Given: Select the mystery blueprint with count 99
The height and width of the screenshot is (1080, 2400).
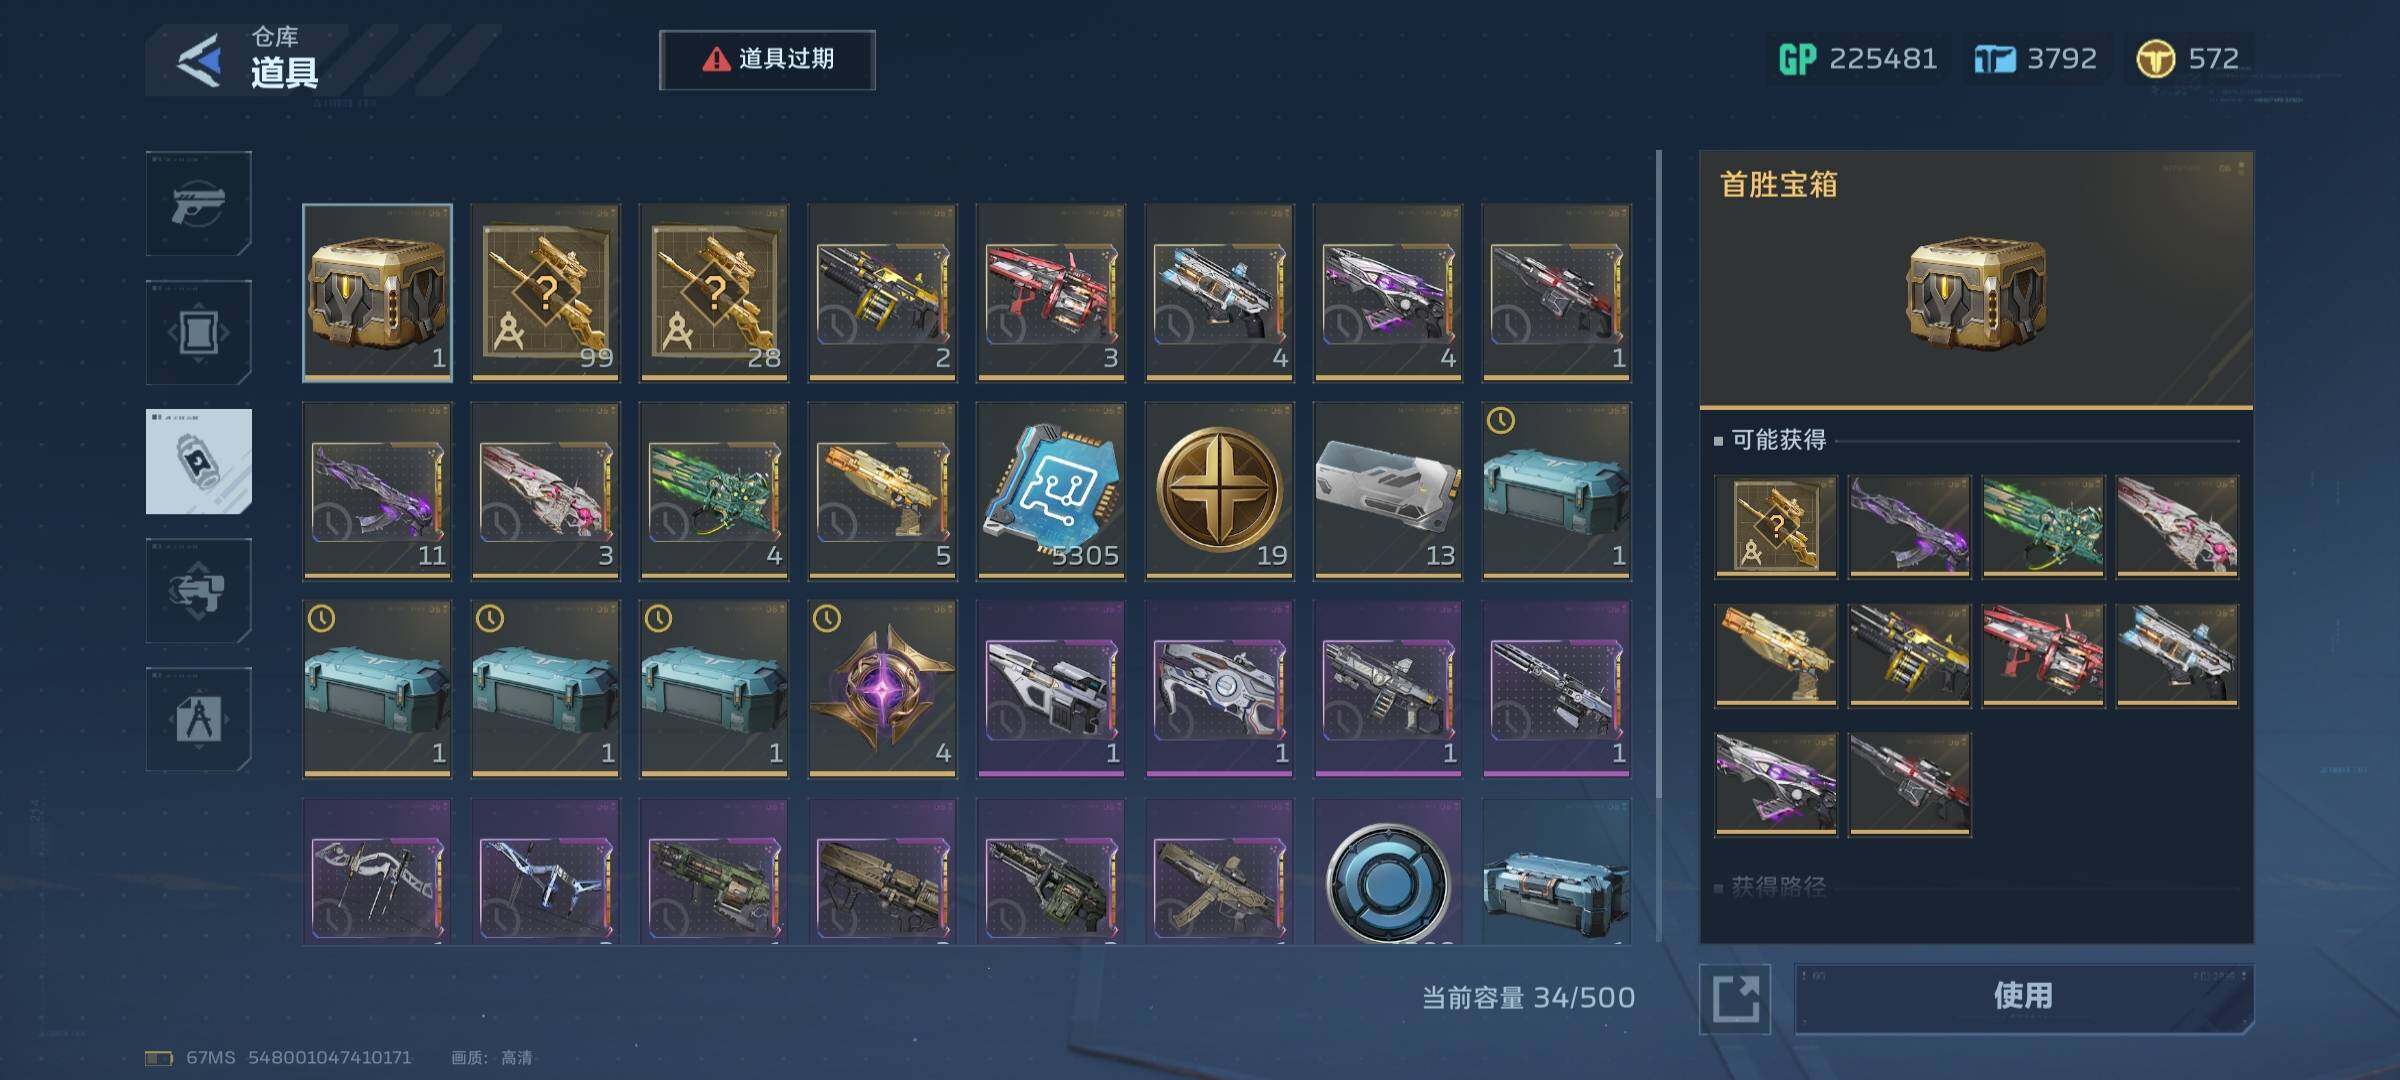Looking at the screenshot, I should click(x=545, y=293).
